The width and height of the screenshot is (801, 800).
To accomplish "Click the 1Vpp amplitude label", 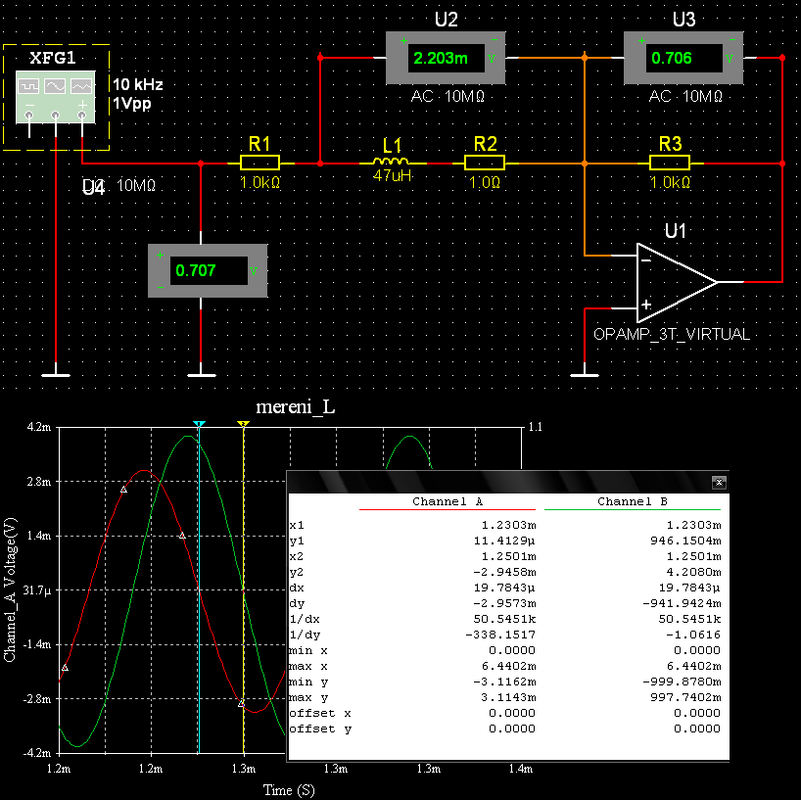I will [x=132, y=104].
